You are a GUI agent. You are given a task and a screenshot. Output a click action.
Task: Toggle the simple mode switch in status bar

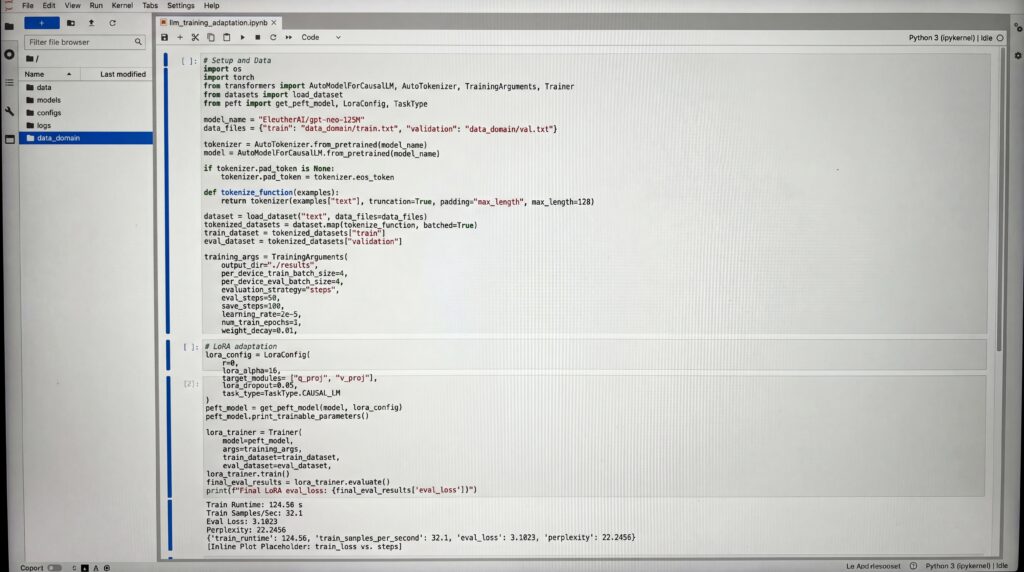click(54, 567)
